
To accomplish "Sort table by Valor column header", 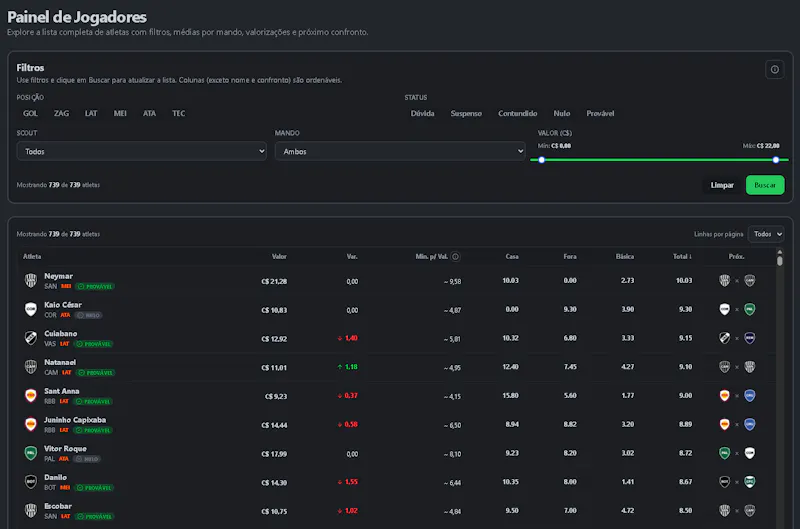I will point(279,257).
